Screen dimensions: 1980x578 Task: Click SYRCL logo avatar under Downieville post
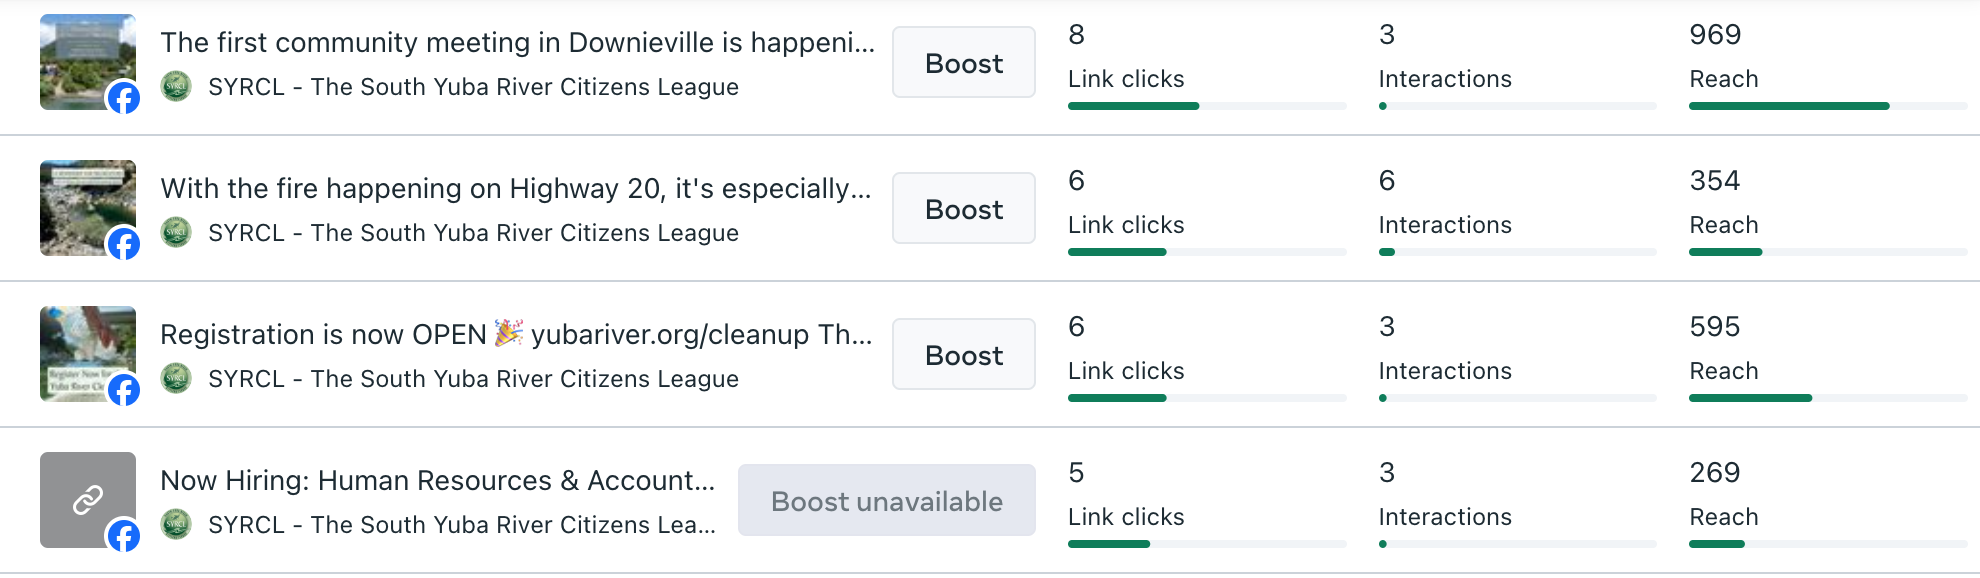(x=176, y=86)
